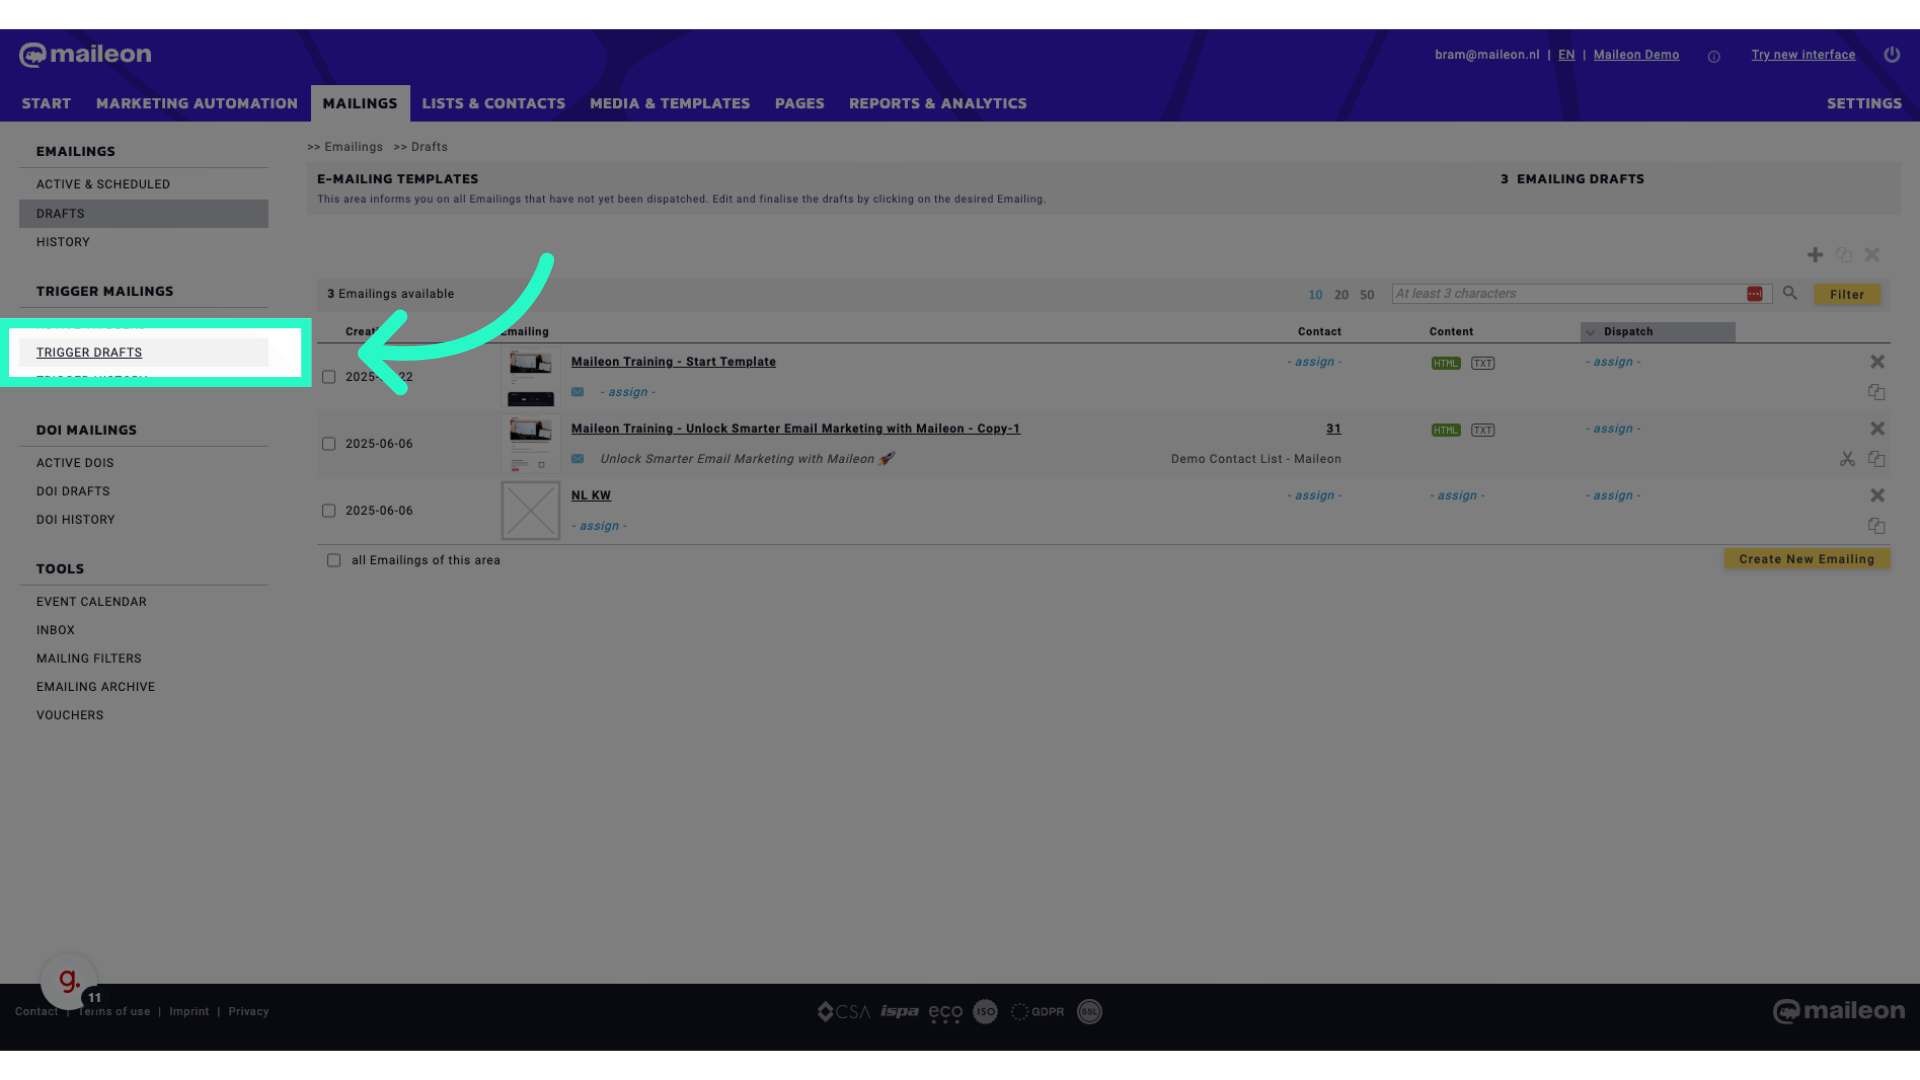This screenshot has height=1080, width=1920.
Task: Click the toolbar copy icon above the list
Action: click(x=1843, y=255)
